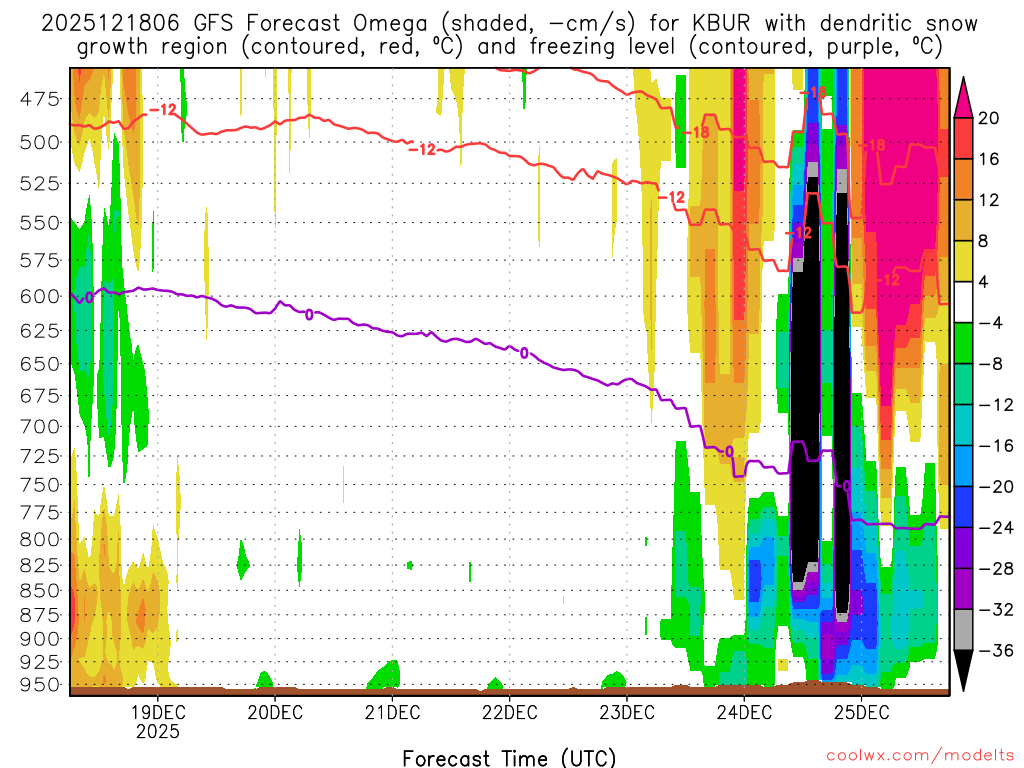Click the black below -36 arrow on colorbar

[x=963, y=670]
